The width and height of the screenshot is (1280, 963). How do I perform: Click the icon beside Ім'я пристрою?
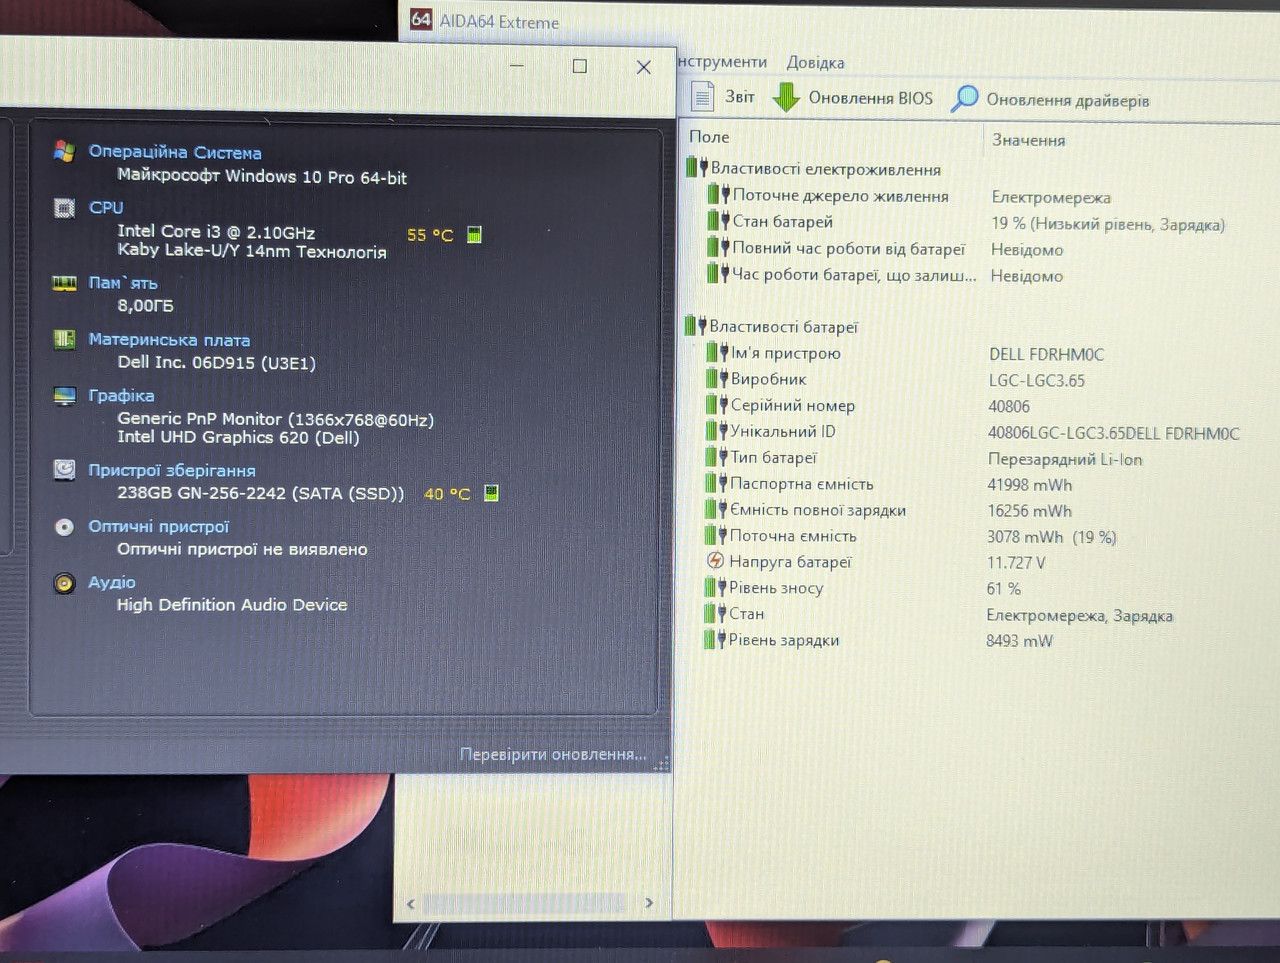[x=716, y=352]
